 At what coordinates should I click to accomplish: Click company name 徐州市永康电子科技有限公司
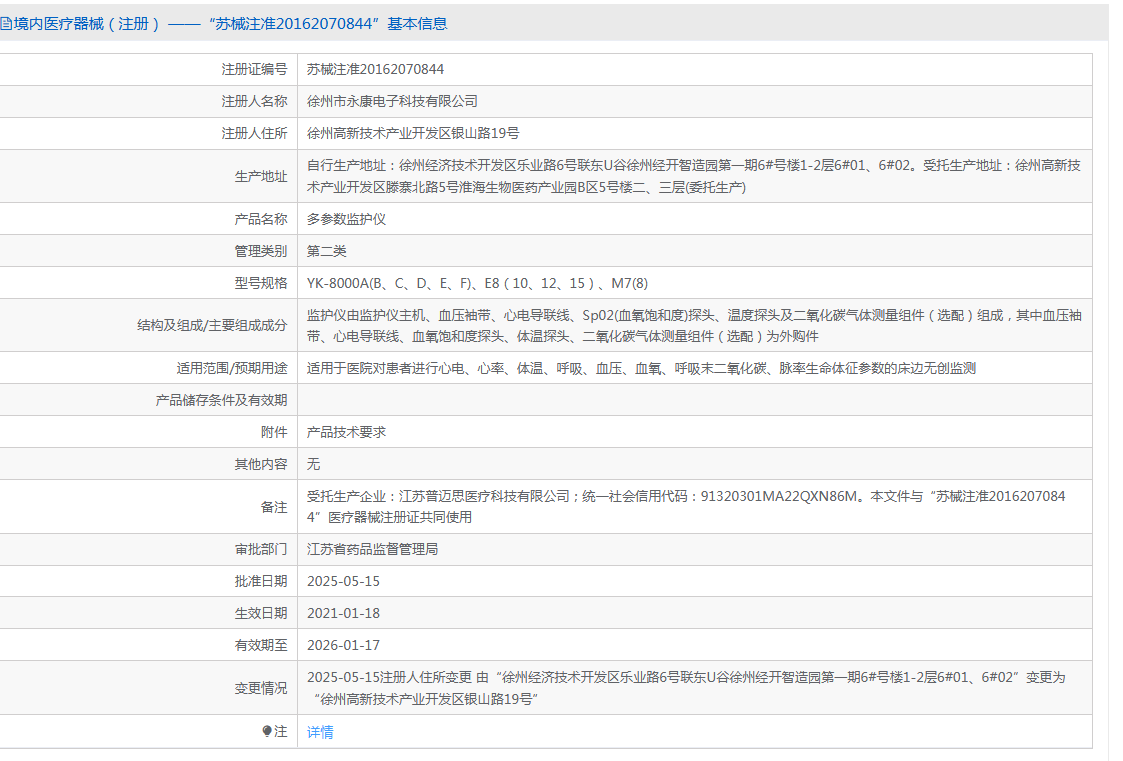click(392, 102)
